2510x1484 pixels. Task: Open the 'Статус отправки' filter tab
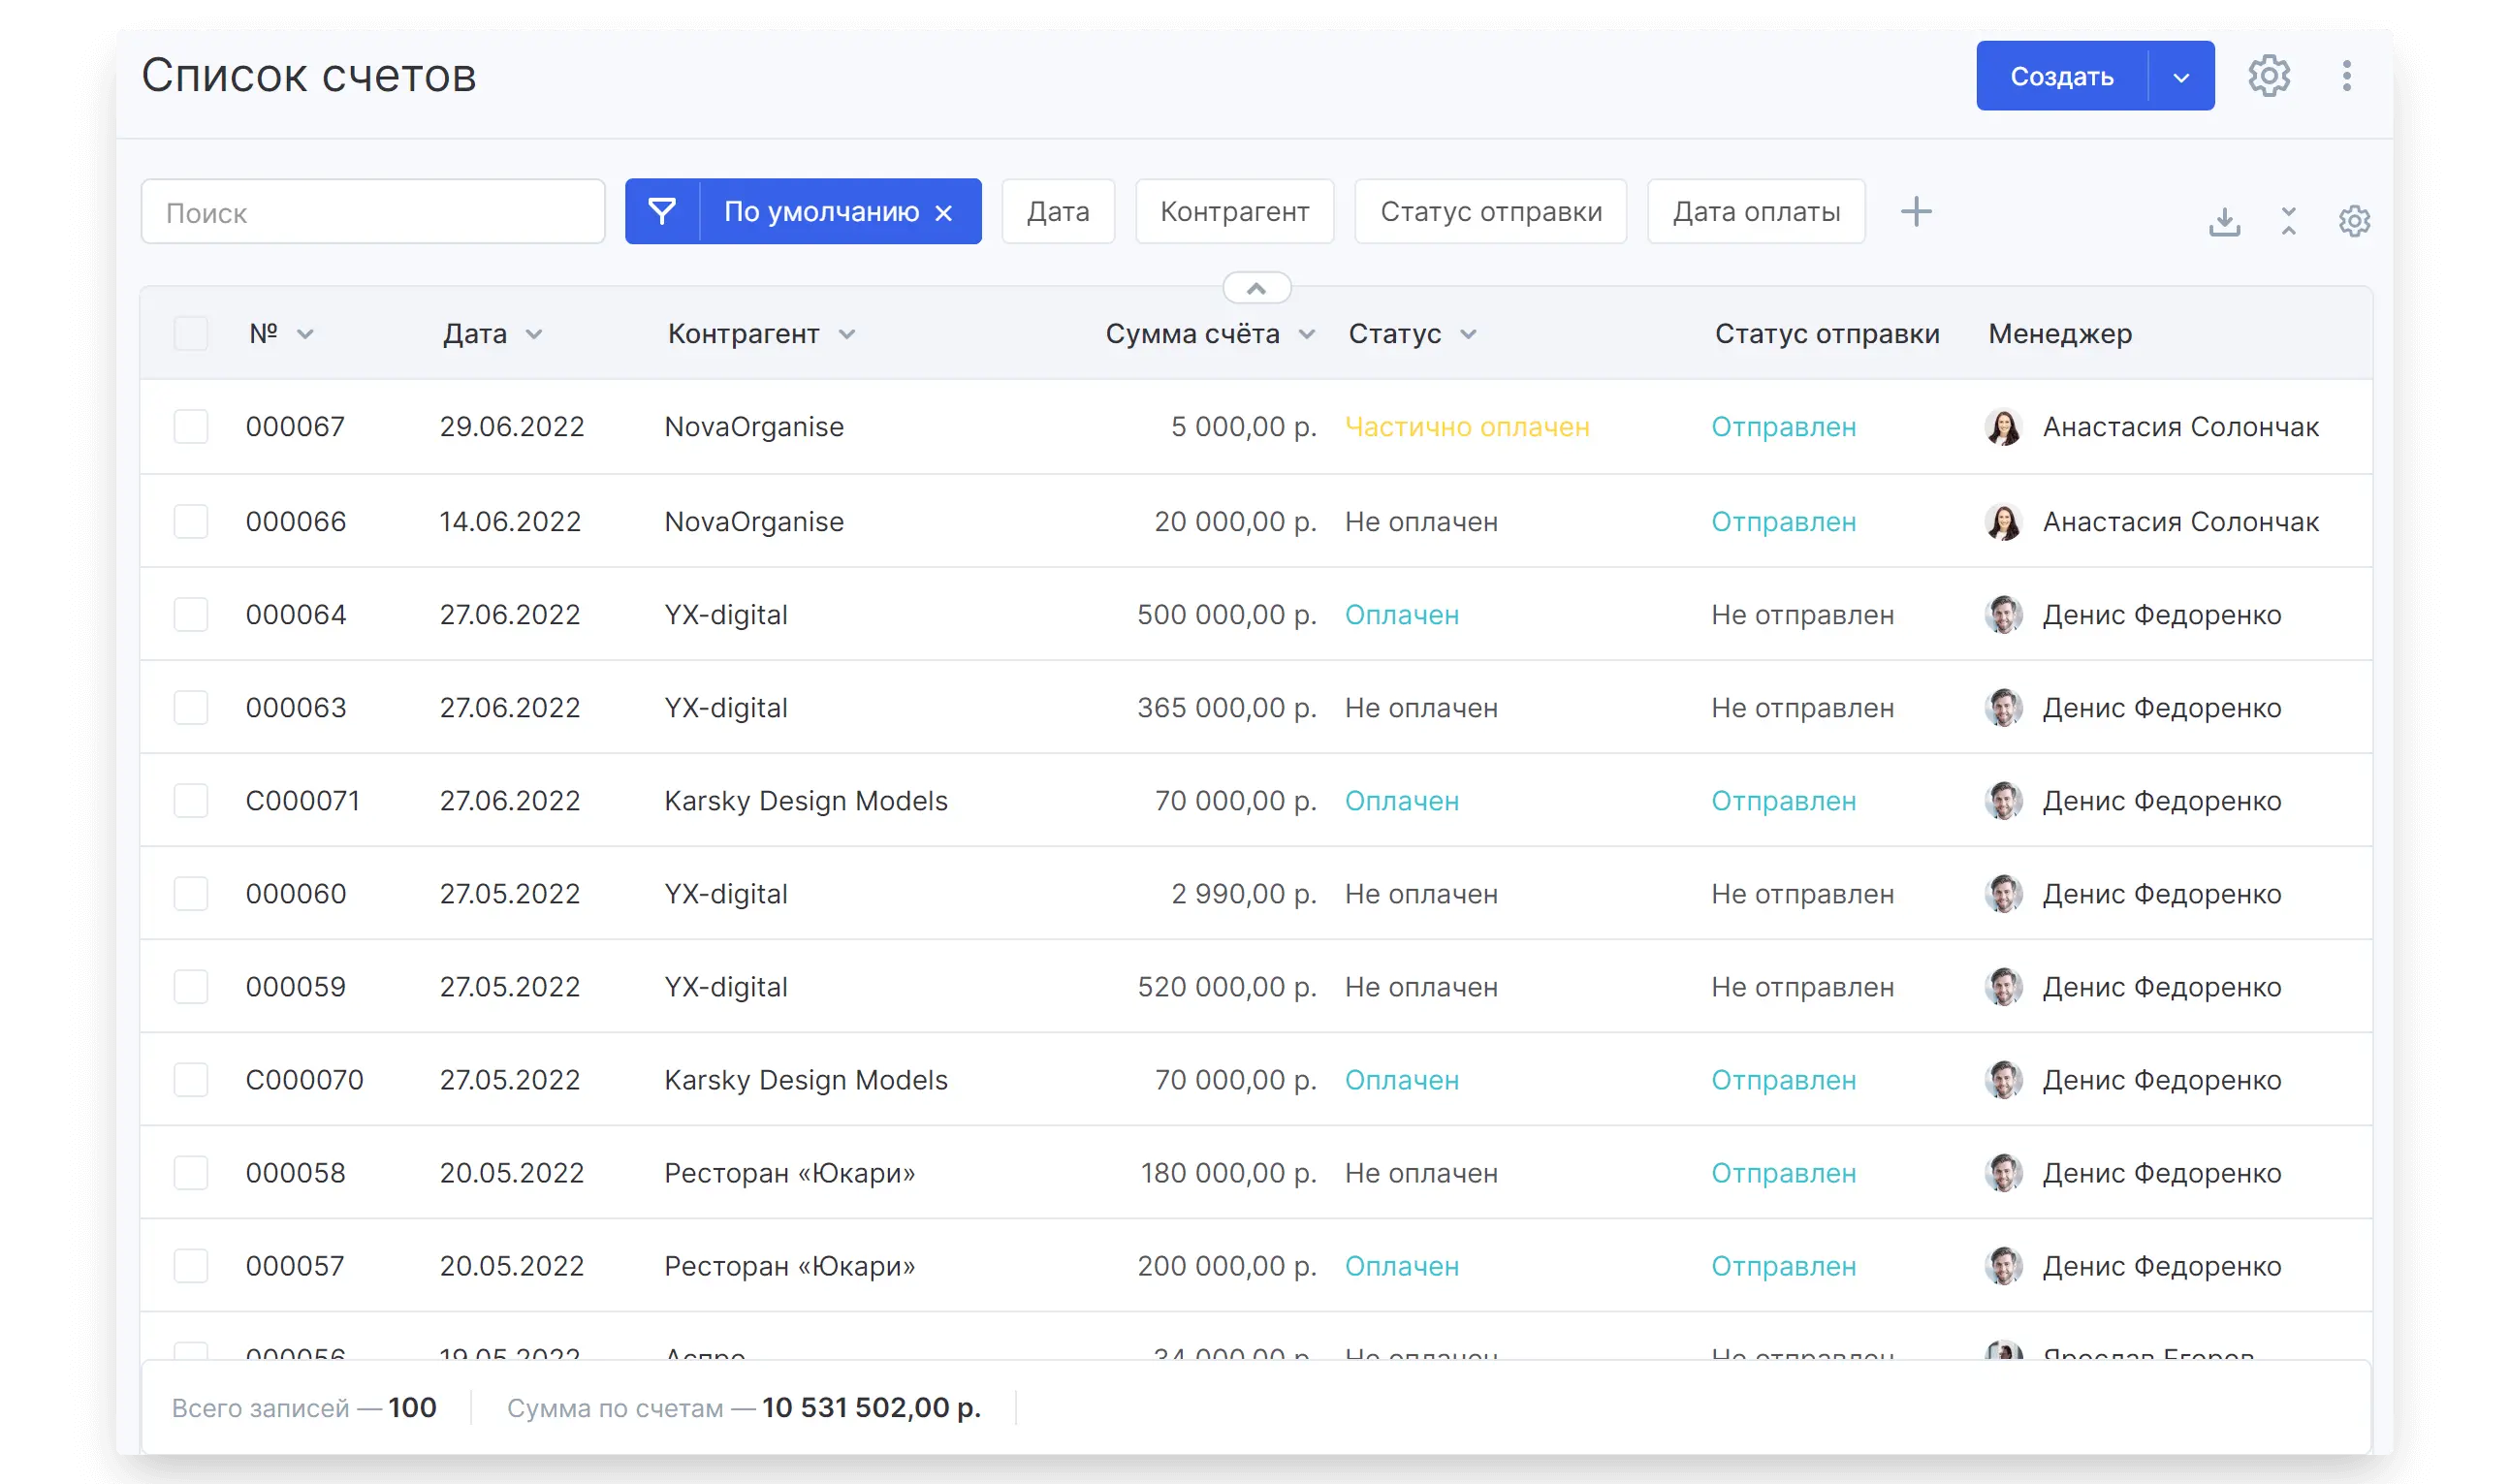(1490, 211)
